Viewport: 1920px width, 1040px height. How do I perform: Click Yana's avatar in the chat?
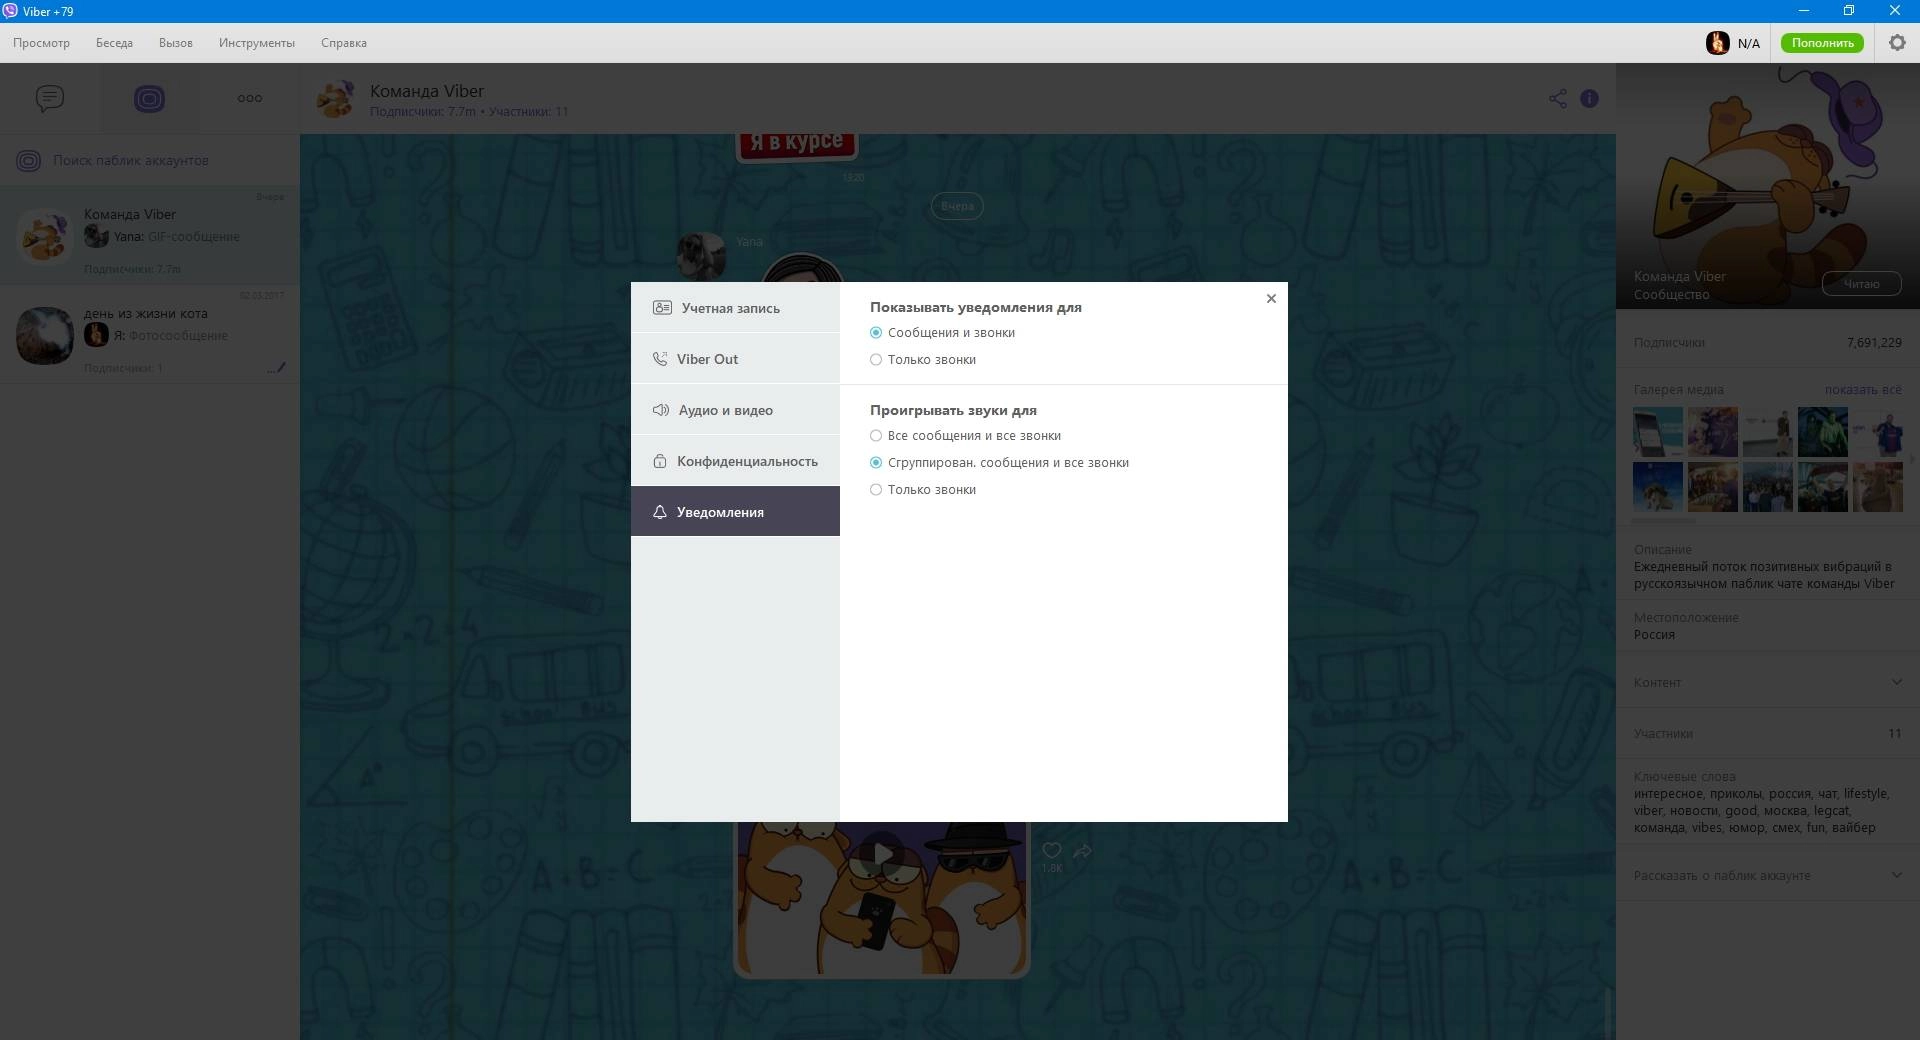(x=701, y=256)
